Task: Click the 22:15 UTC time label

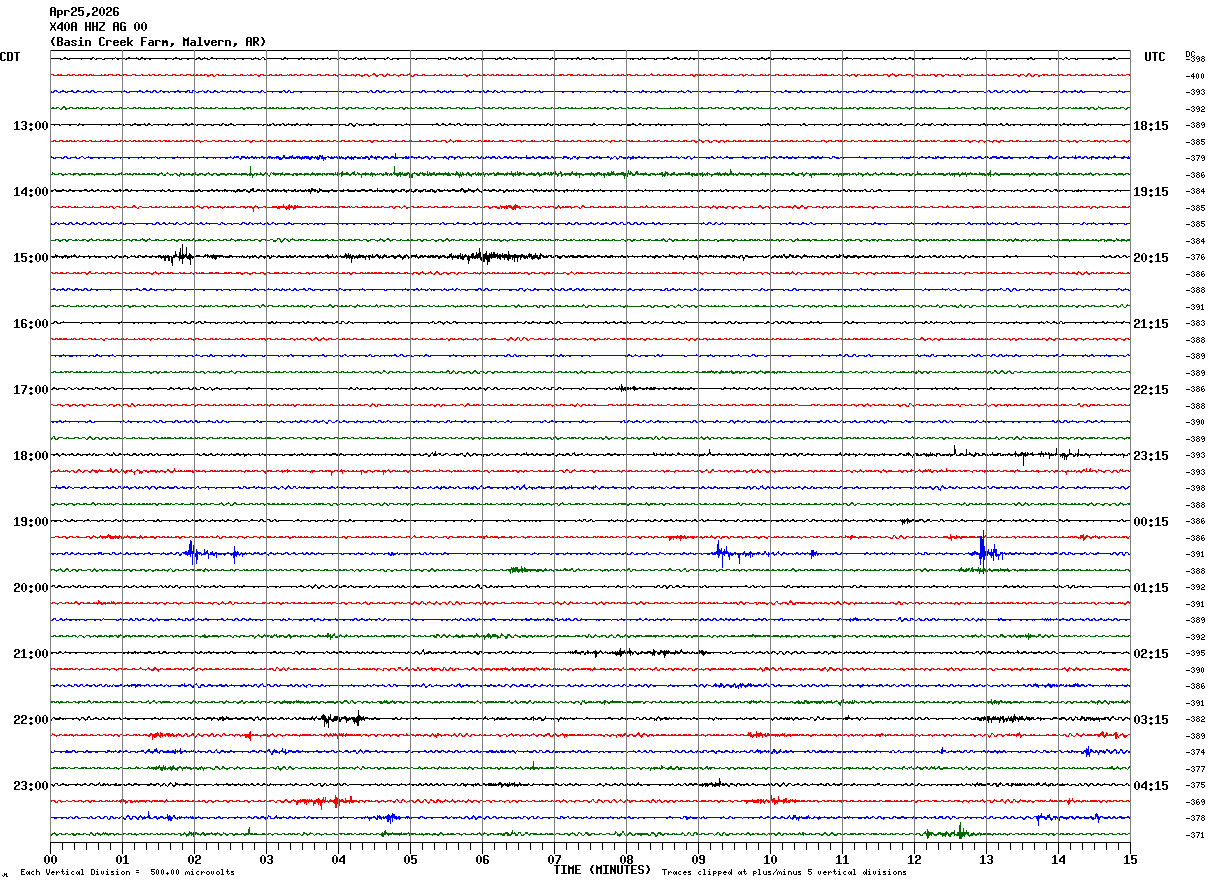Action: [x=1151, y=390]
